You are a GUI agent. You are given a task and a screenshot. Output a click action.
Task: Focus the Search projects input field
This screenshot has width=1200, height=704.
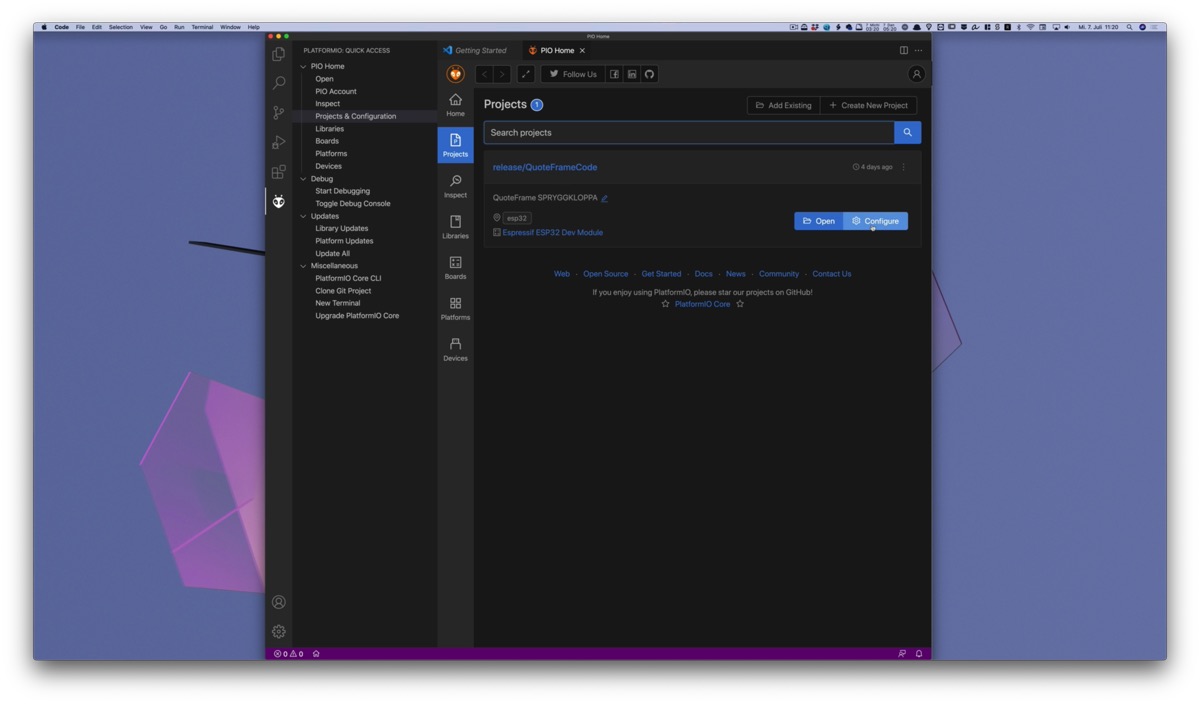689,132
